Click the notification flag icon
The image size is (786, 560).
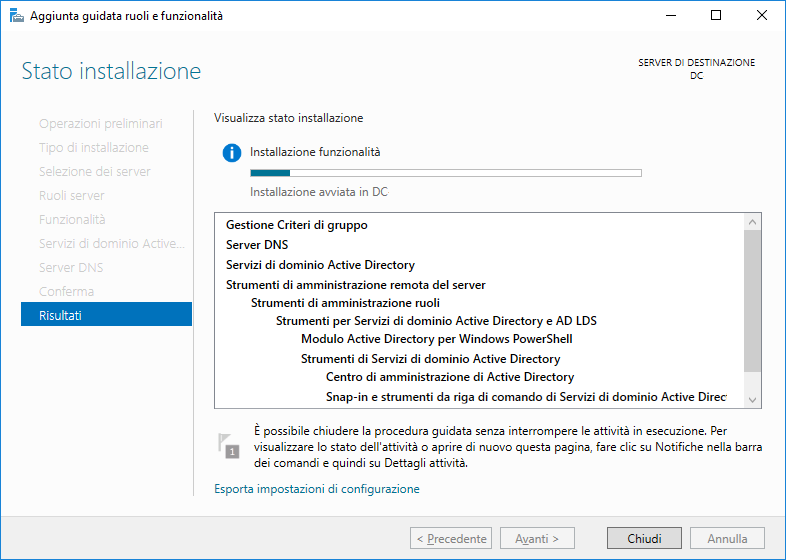(x=229, y=446)
